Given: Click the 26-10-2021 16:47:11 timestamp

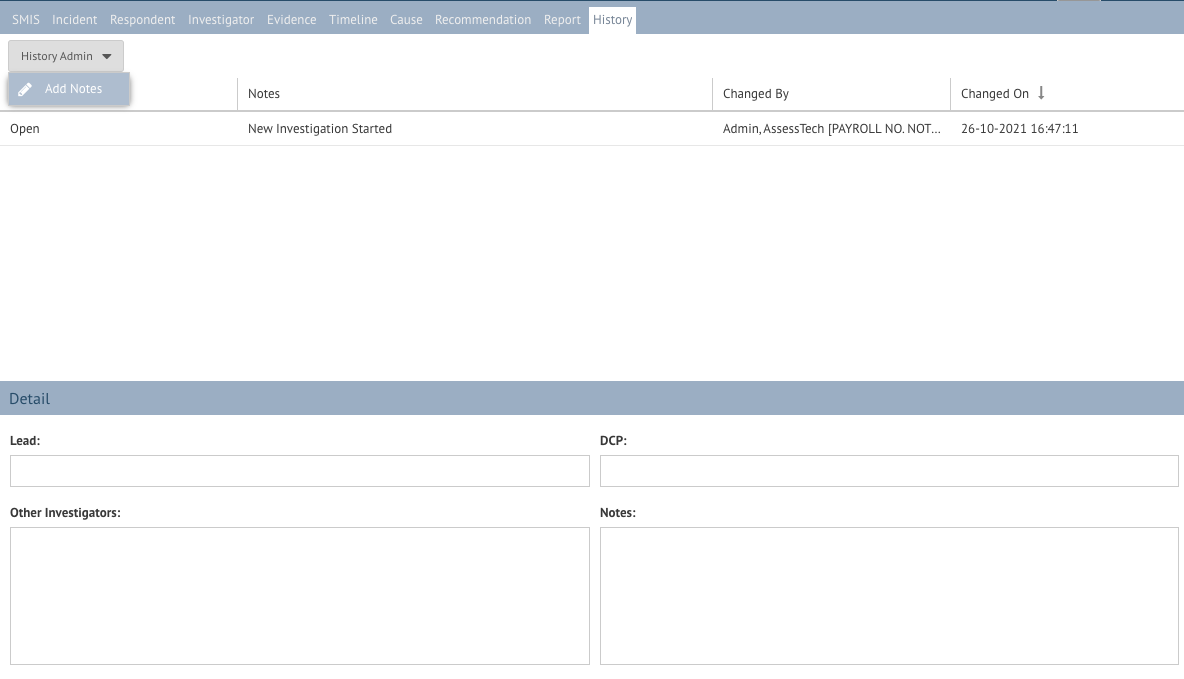Looking at the screenshot, I should click(x=1019, y=128).
